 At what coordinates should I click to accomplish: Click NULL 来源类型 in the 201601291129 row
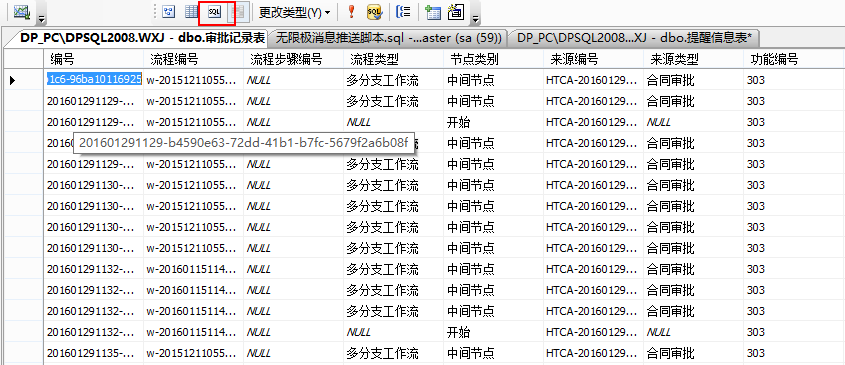point(659,122)
